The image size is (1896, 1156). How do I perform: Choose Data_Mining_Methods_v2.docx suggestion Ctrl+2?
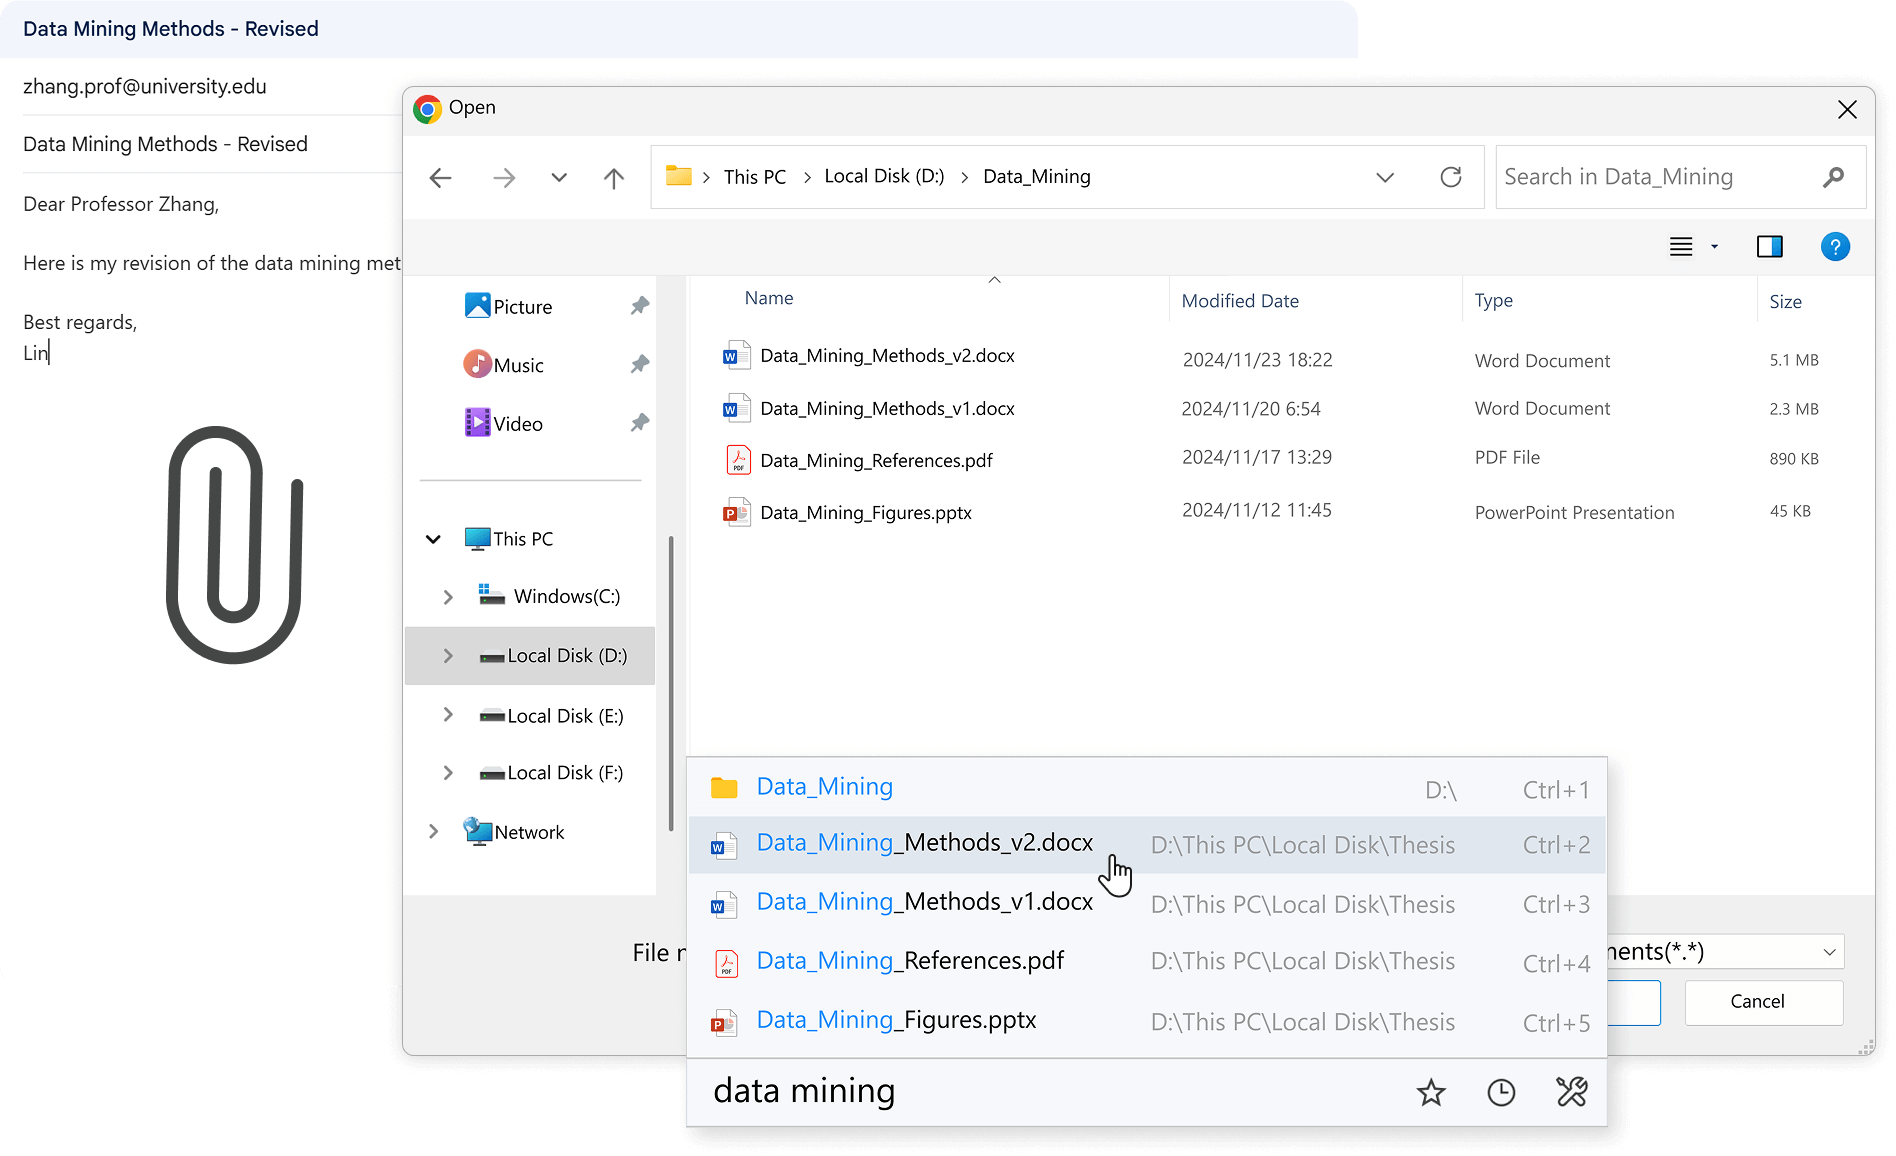click(1147, 845)
